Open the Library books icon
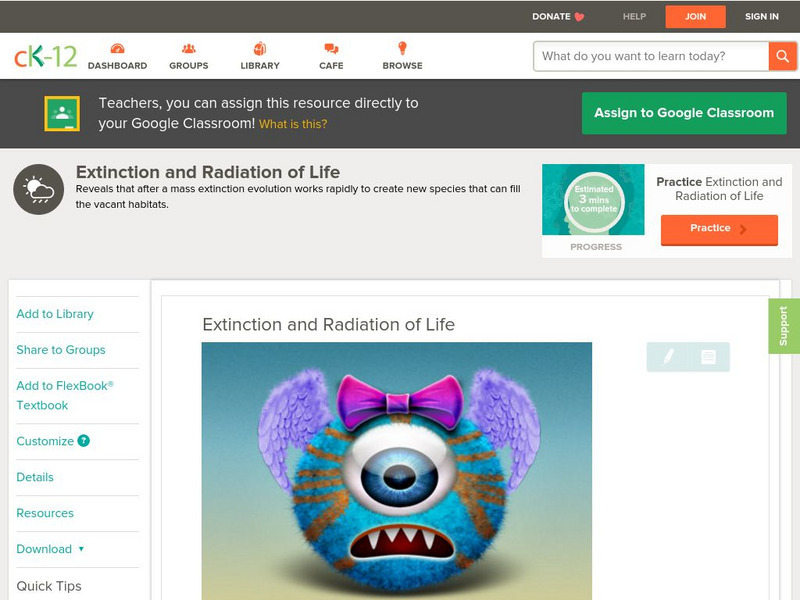 259,48
